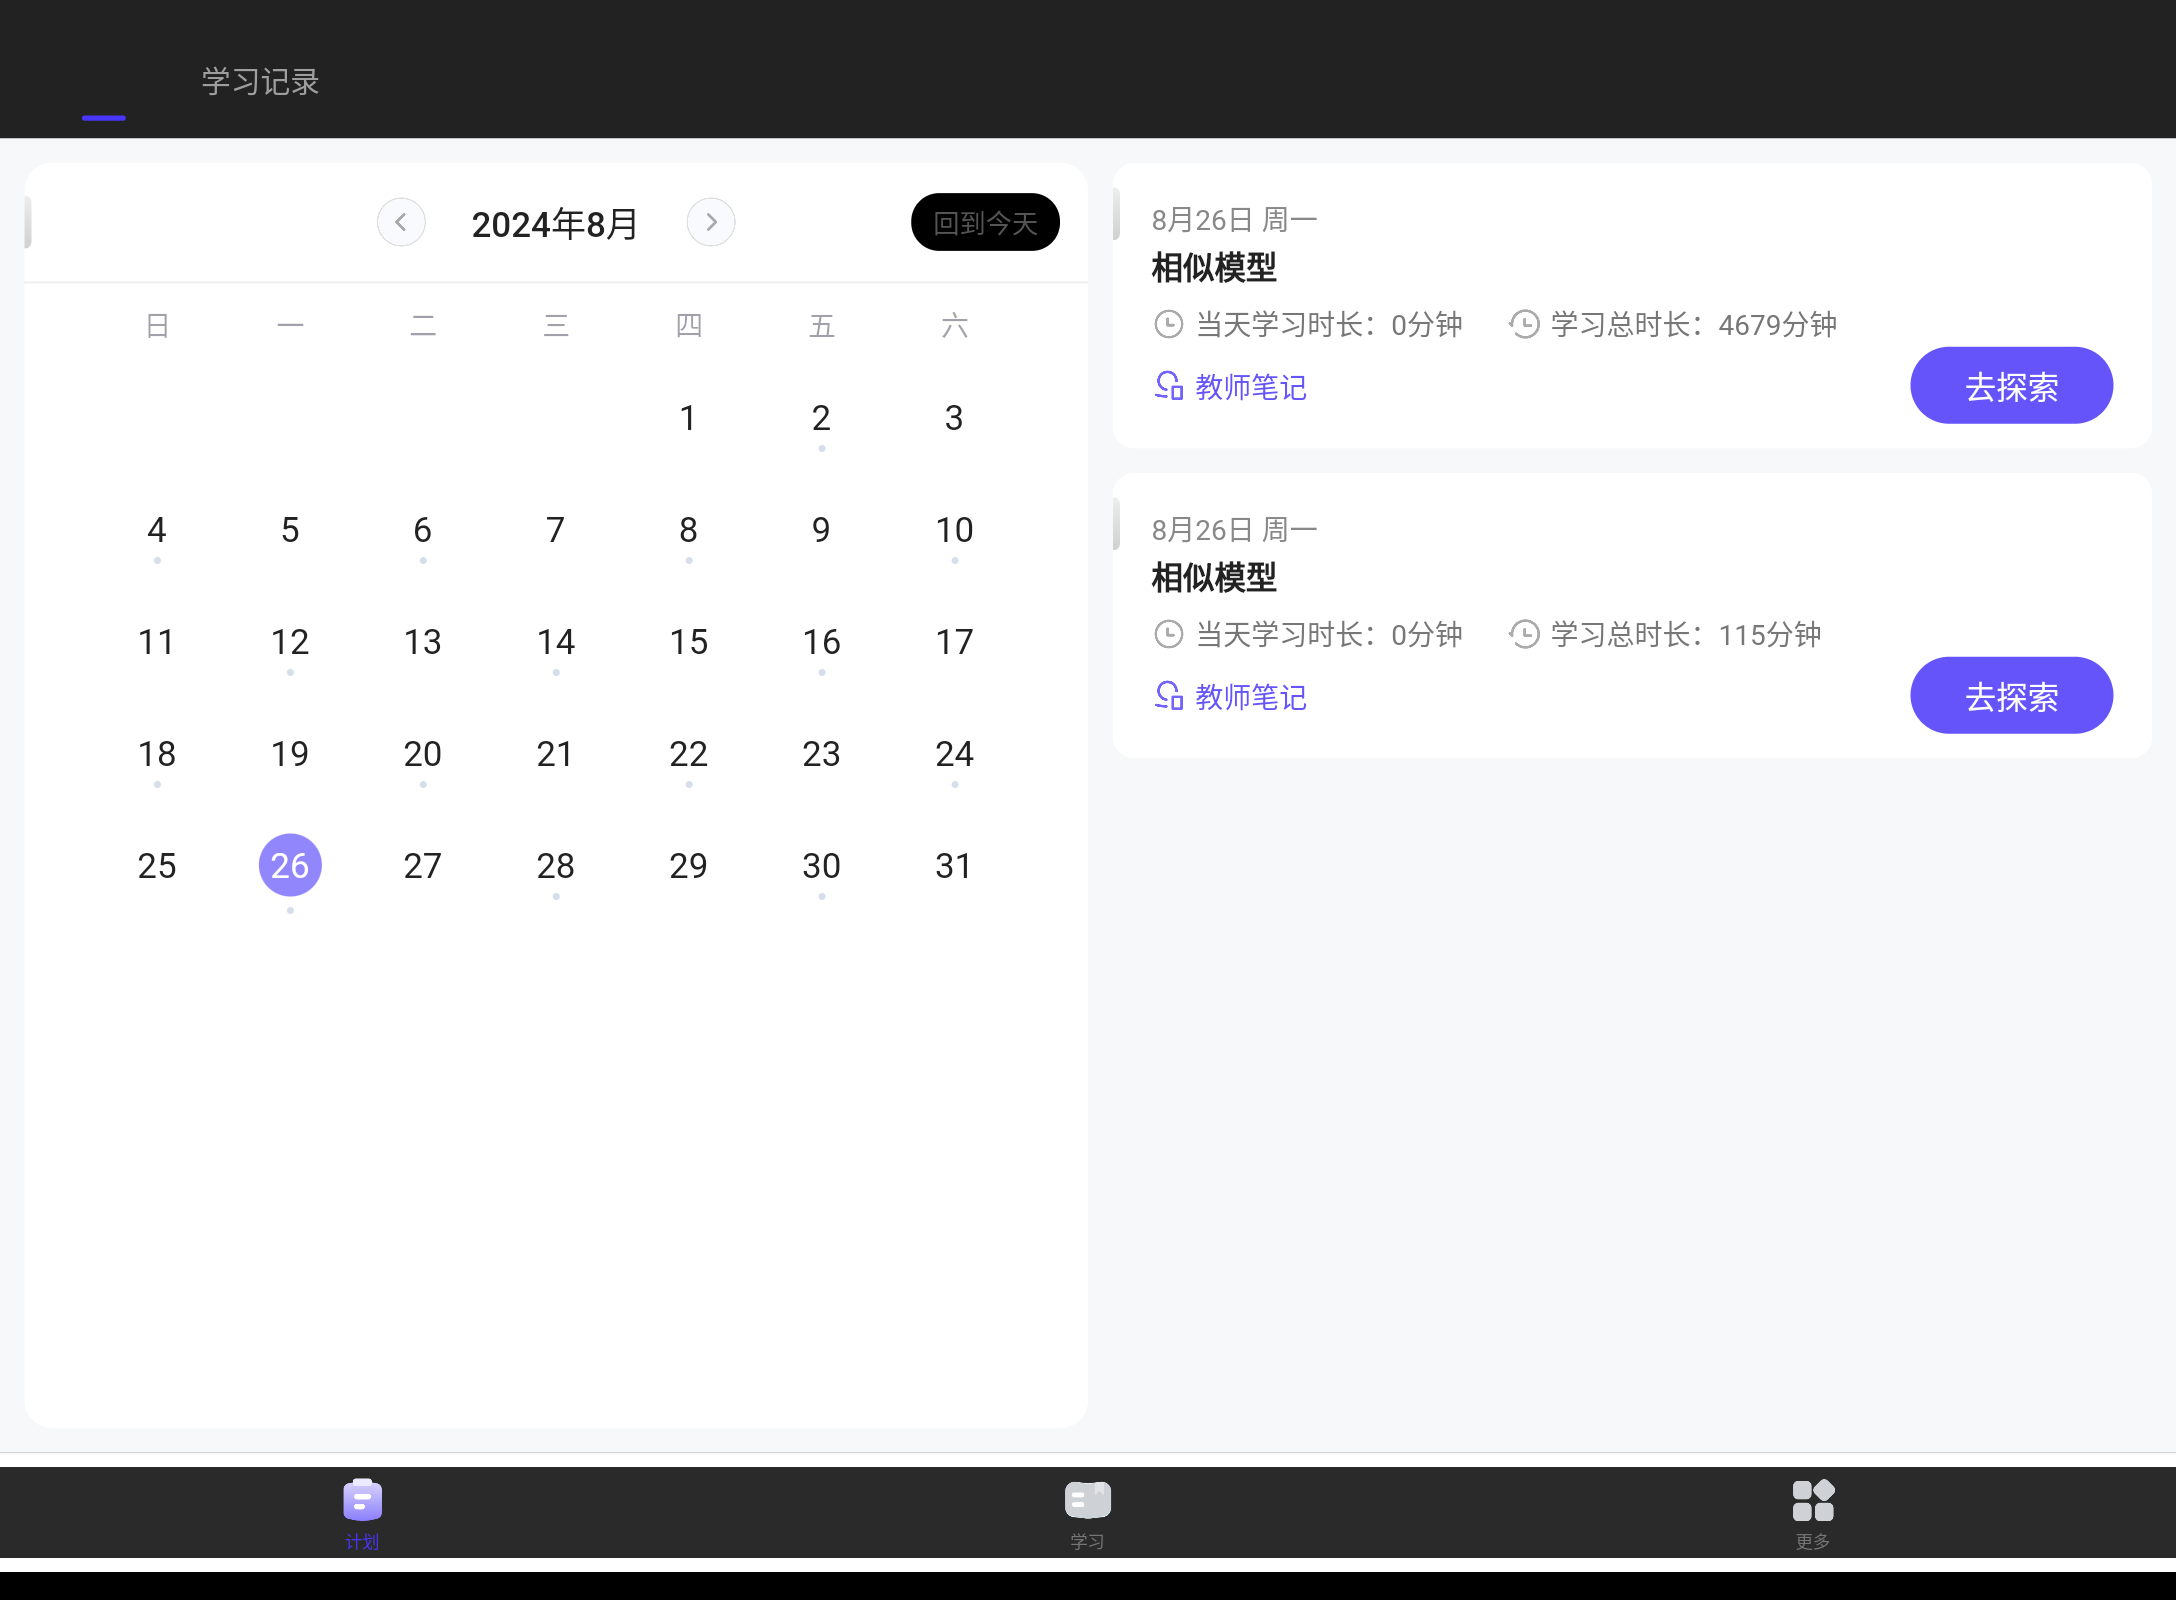Click the lower 去探索 button
2176x1600 pixels.
click(x=2011, y=695)
